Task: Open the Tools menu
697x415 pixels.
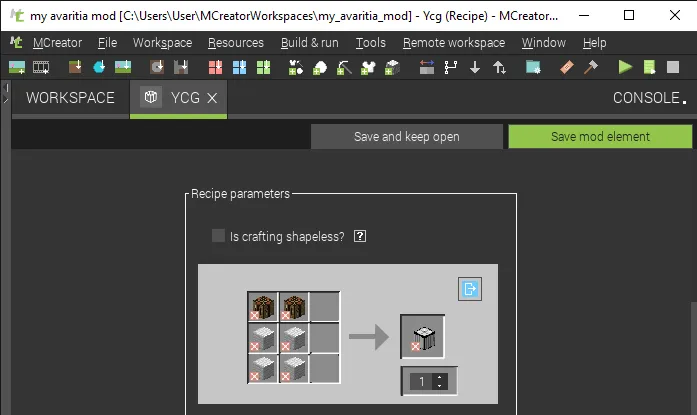Action: click(370, 43)
